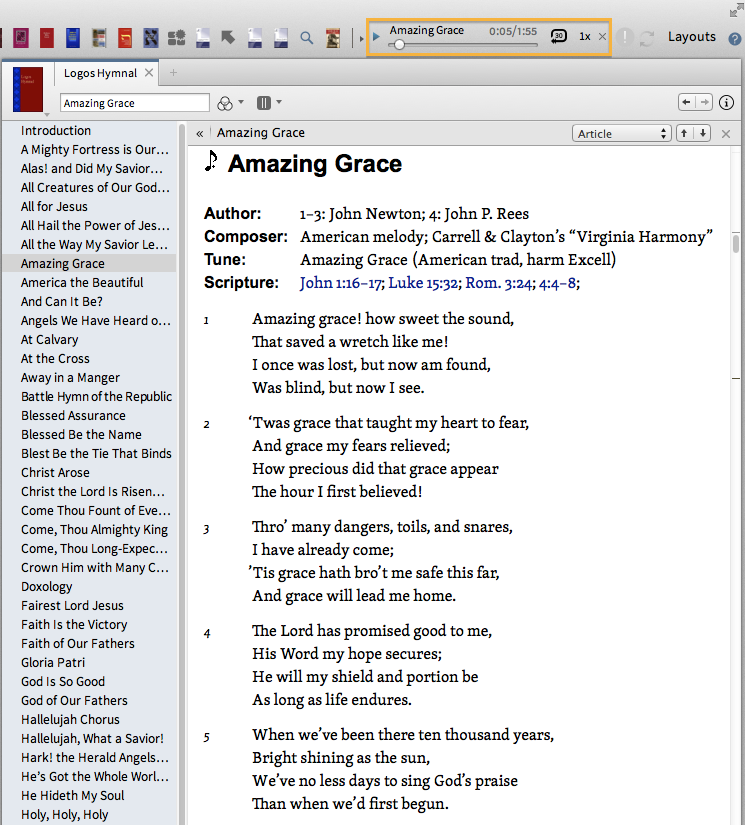Click the window expand arrows icon

737,9
